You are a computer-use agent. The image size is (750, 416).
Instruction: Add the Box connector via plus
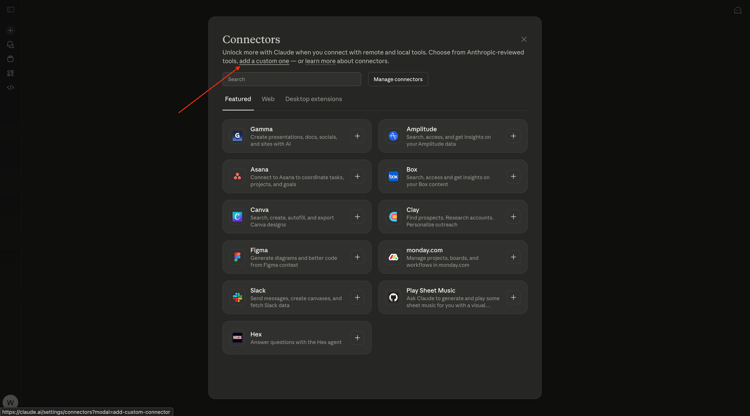513,176
